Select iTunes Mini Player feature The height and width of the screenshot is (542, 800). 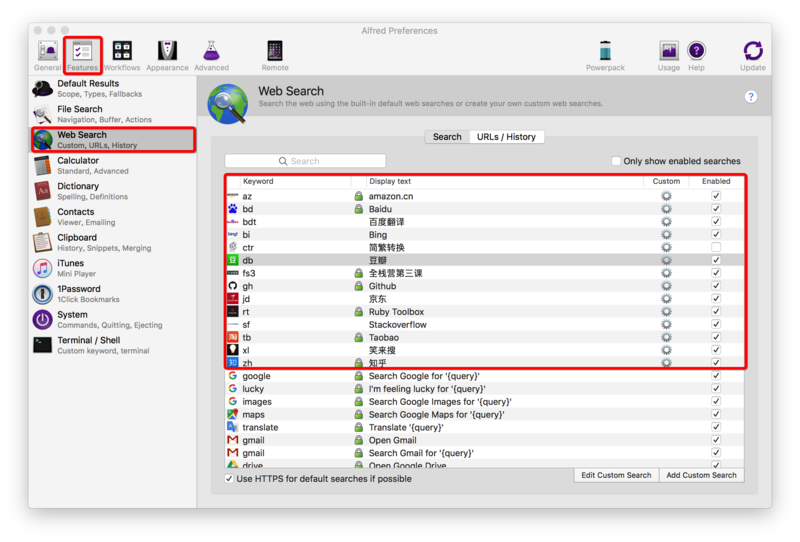[x=113, y=268]
